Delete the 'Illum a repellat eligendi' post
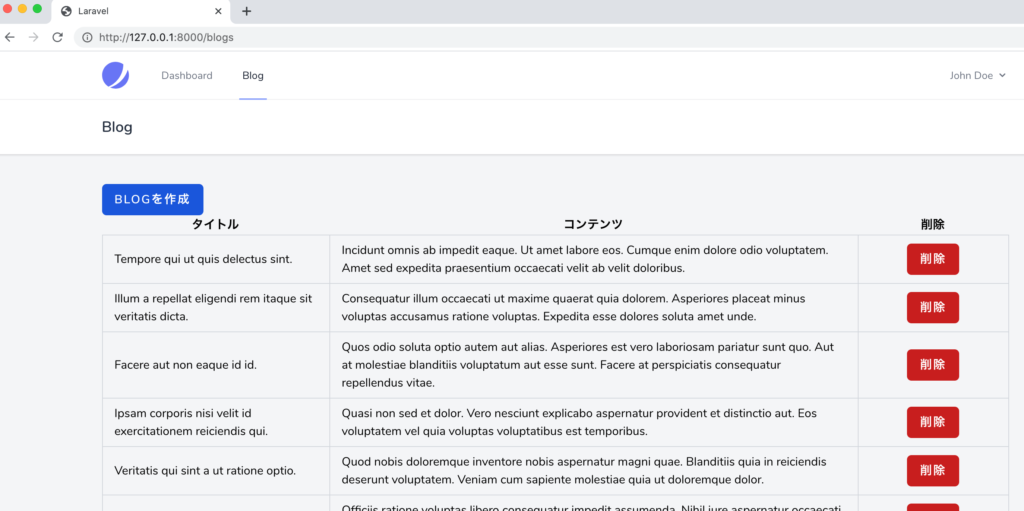 (x=933, y=308)
